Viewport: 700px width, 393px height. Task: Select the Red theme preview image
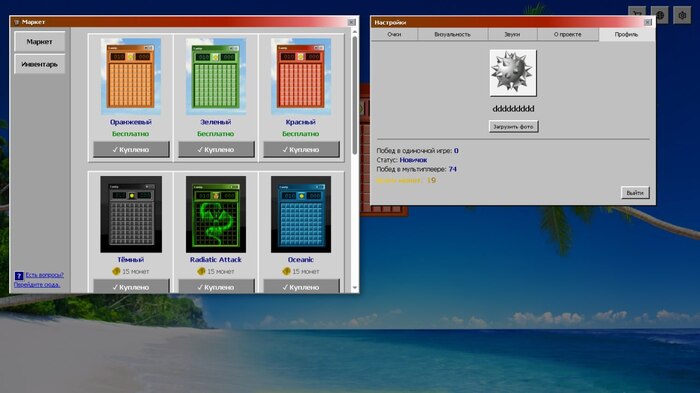point(301,76)
